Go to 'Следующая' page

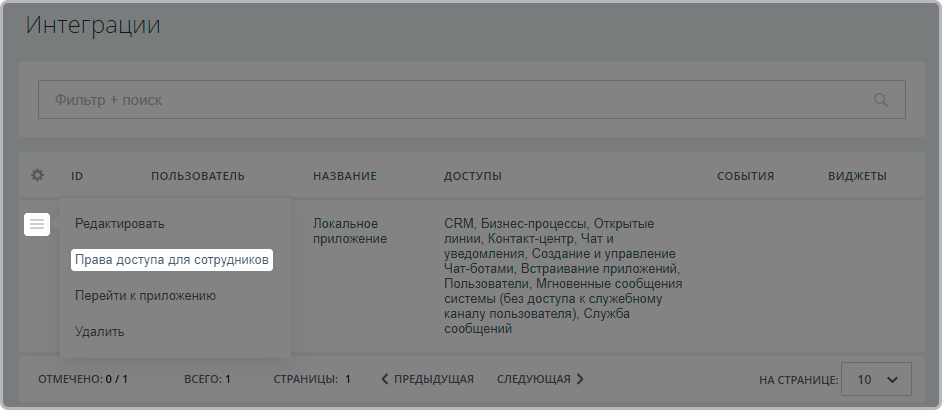540,379
